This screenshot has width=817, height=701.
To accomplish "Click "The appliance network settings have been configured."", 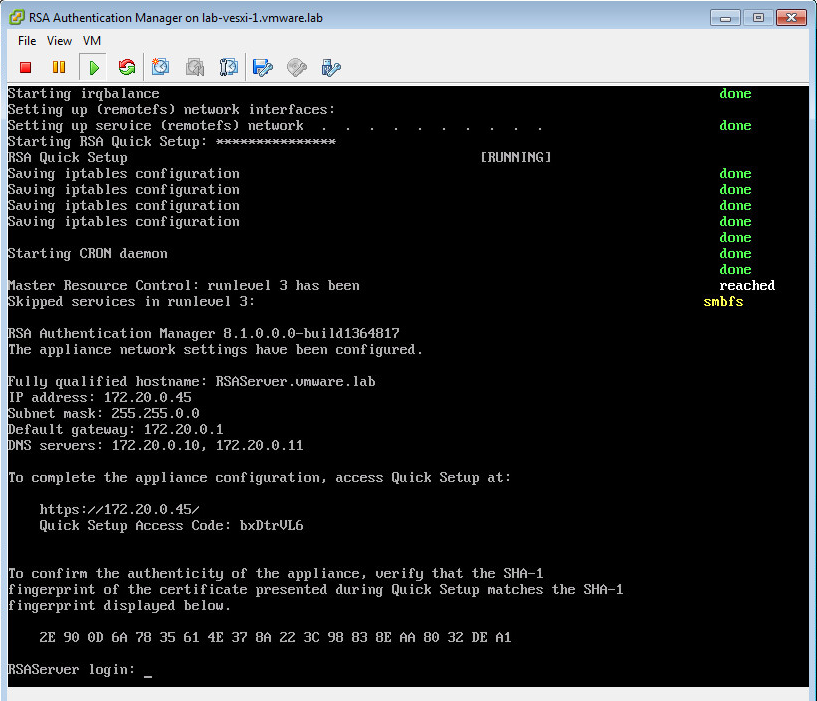I will click(x=215, y=350).
